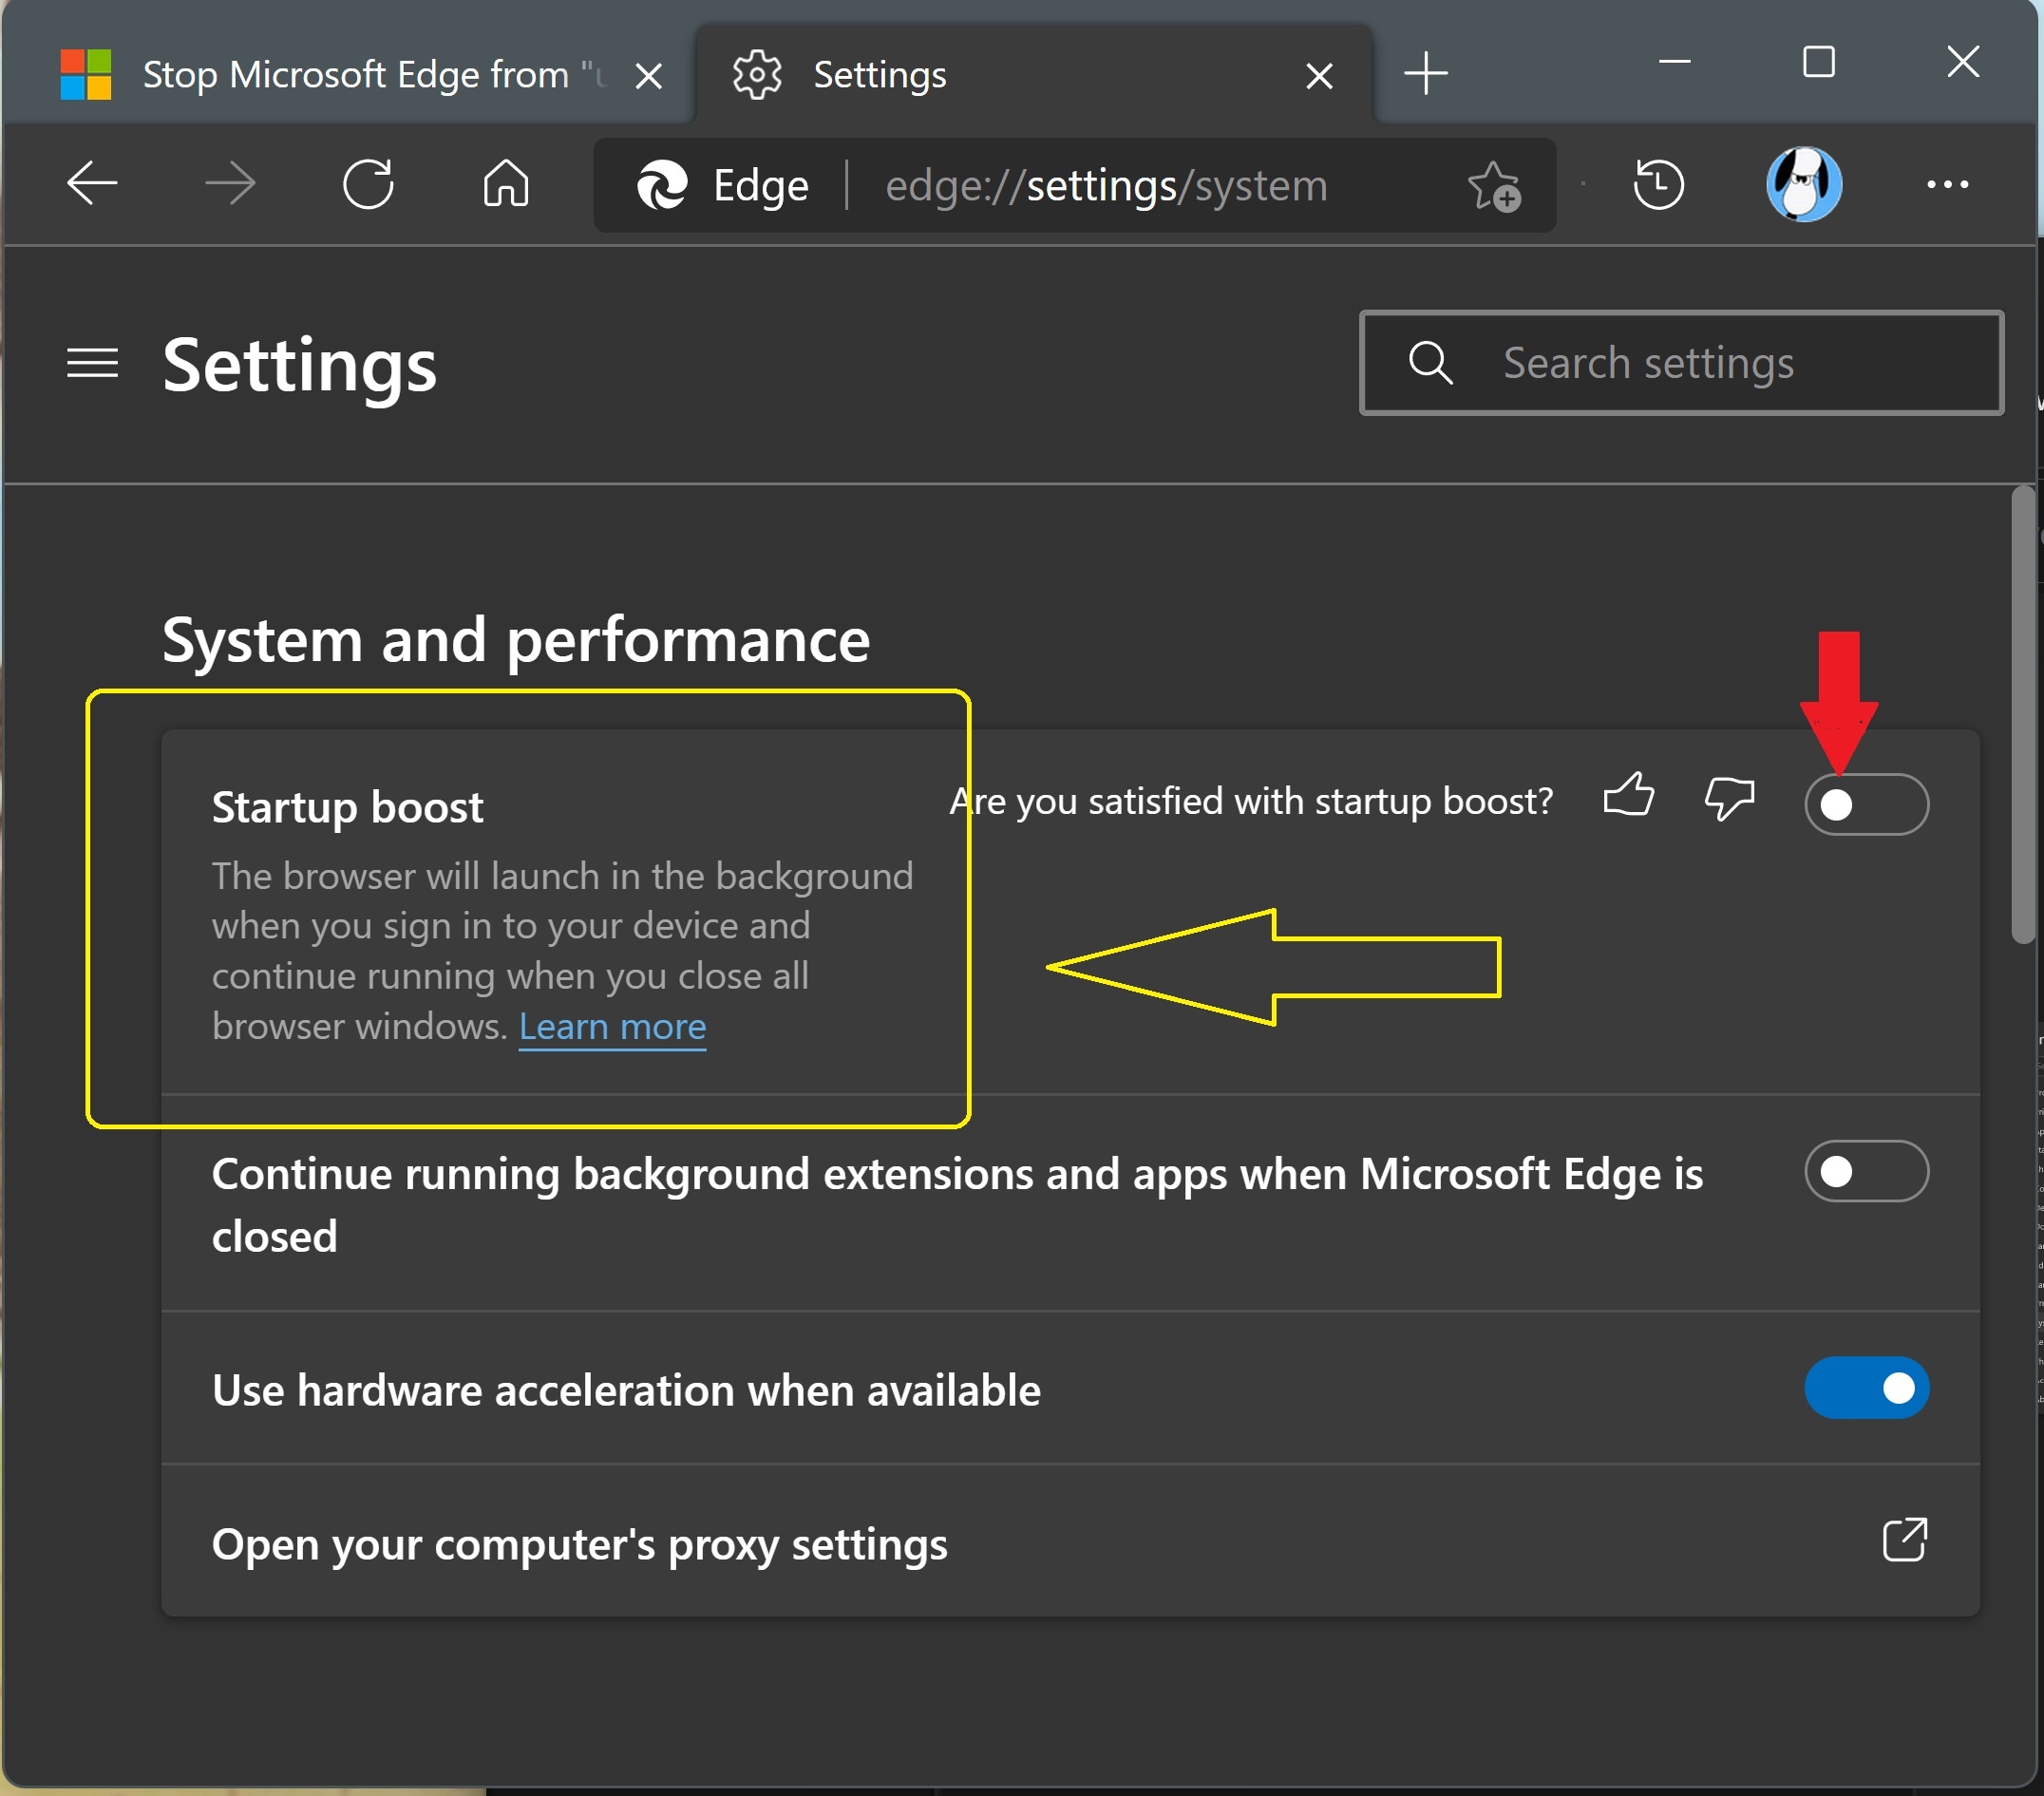The width and height of the screenshot is (2044, 1796).
Task: Open the user profile avatar
Action: pyautogui.click(x=1804, y=184)
